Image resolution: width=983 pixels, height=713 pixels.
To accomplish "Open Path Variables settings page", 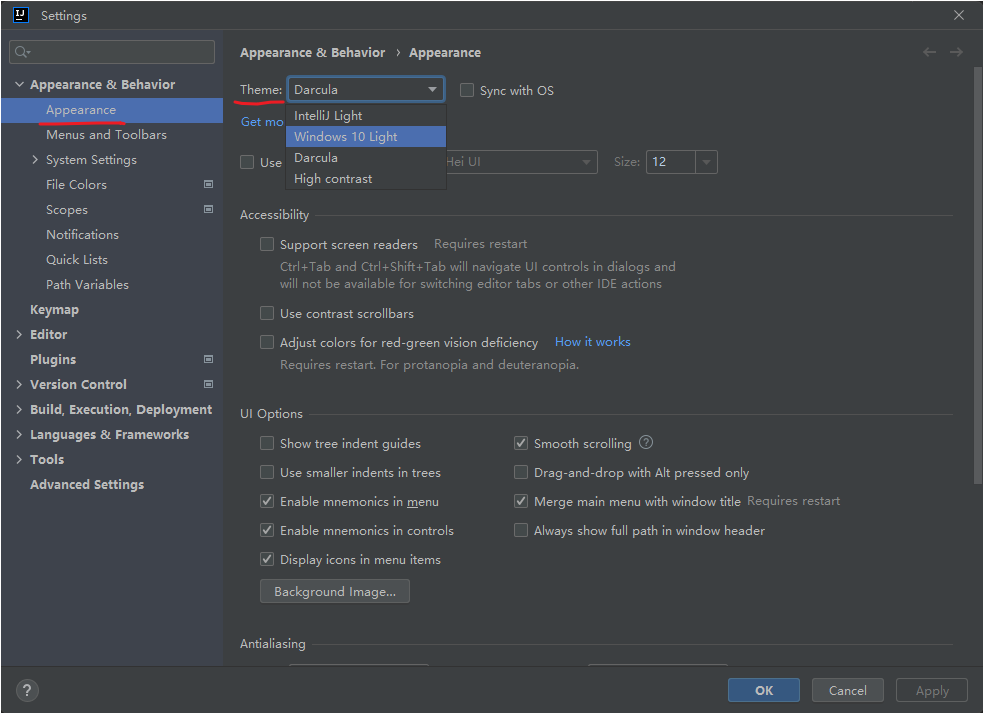I will (x=87, y=285).
